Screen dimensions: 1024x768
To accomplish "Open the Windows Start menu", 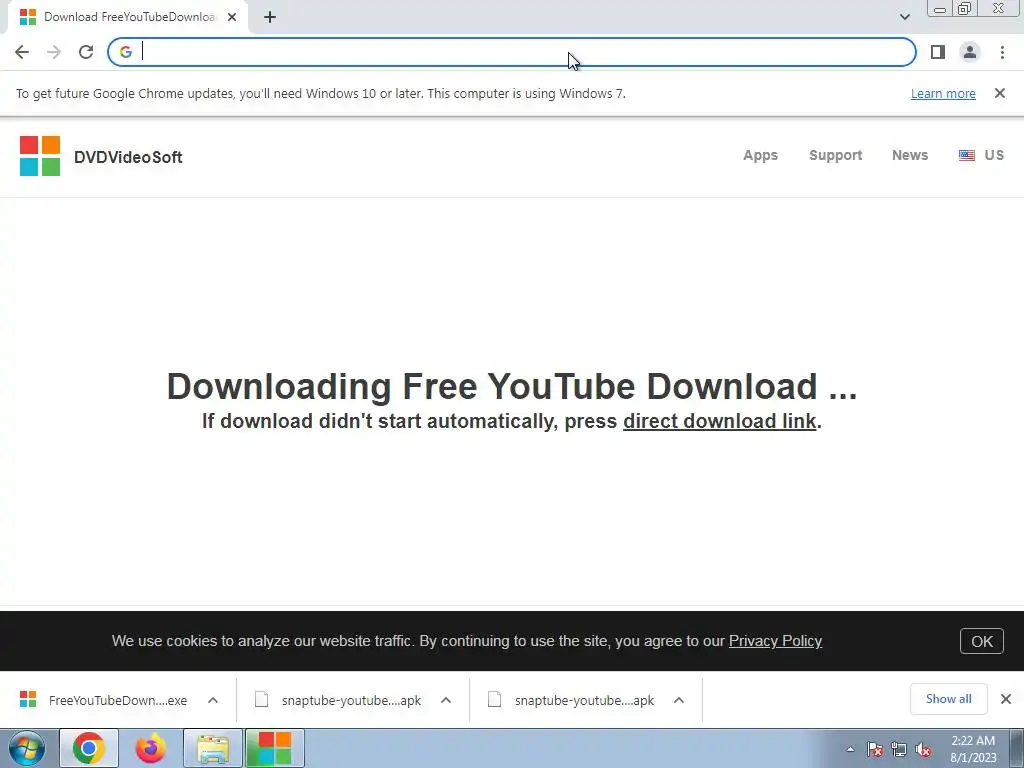I will coord(27,748).
